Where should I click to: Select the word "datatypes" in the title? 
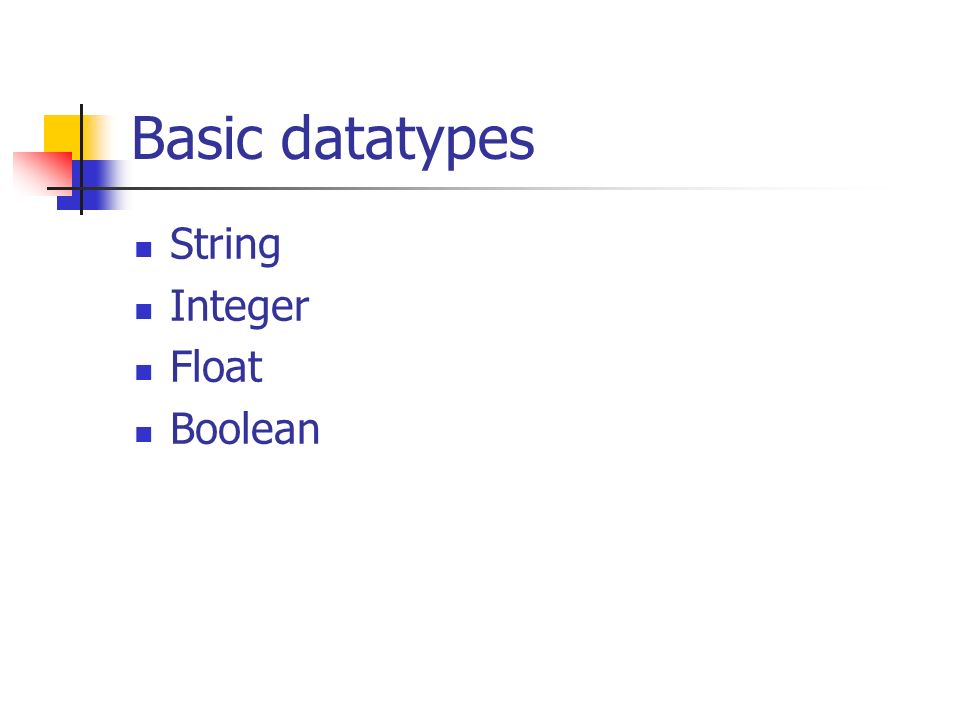tap(408, 141)
